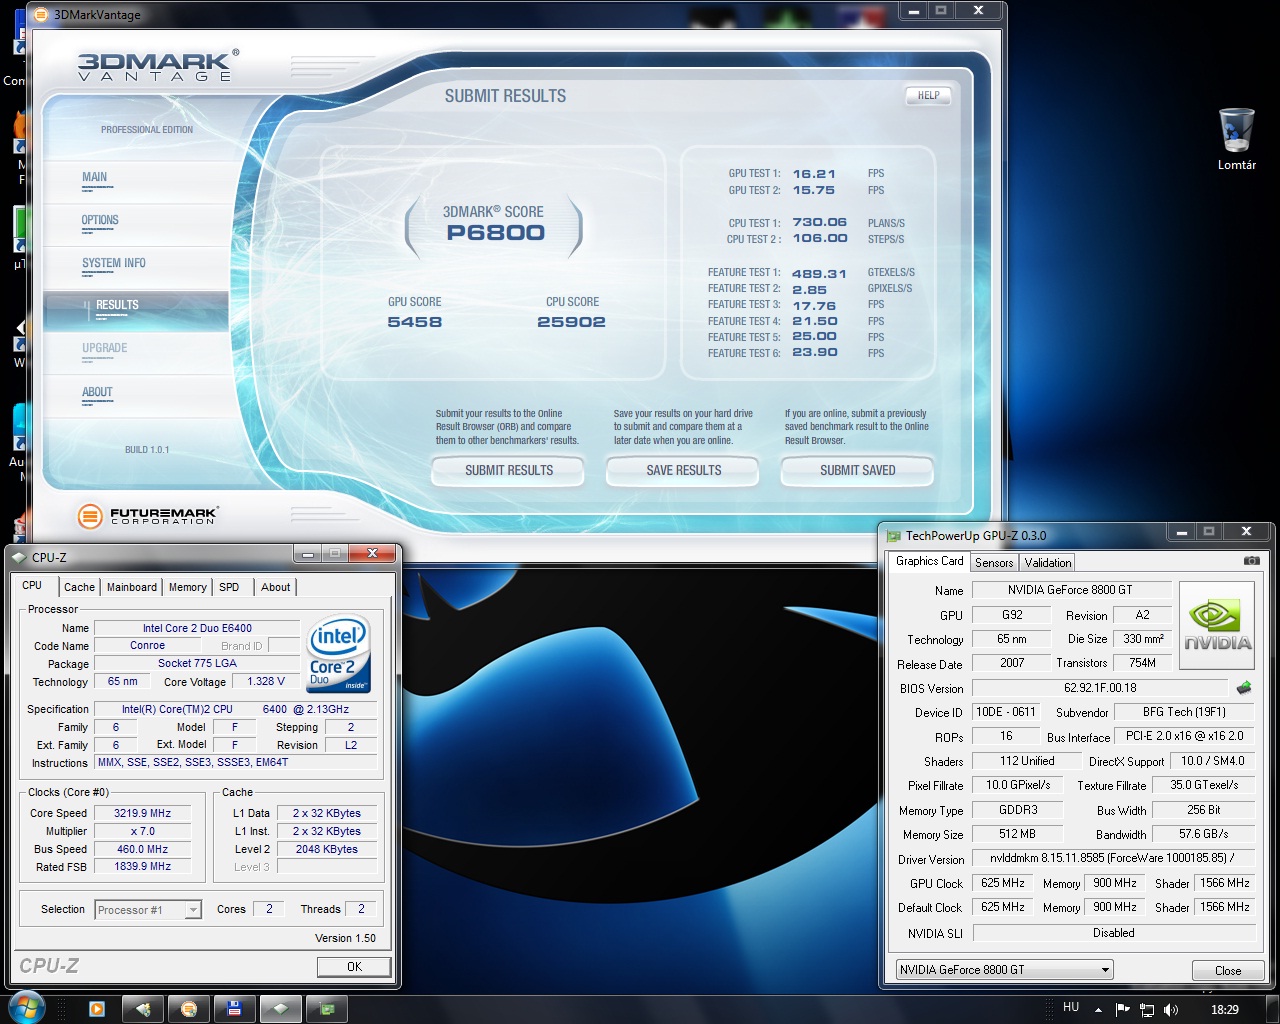Select the Graphics Card tab in GPU-Z
This screenshot has width=1280, height=1024.
(930, 561)
